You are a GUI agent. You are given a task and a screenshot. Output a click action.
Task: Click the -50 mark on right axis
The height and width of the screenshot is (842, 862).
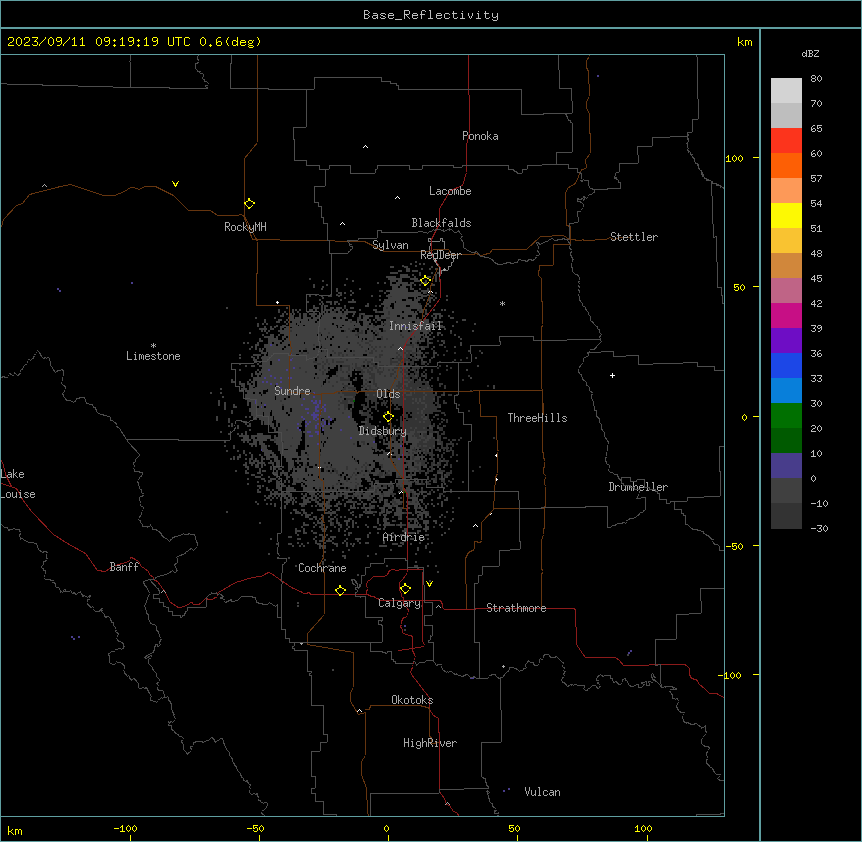click(x=734, y=546)
